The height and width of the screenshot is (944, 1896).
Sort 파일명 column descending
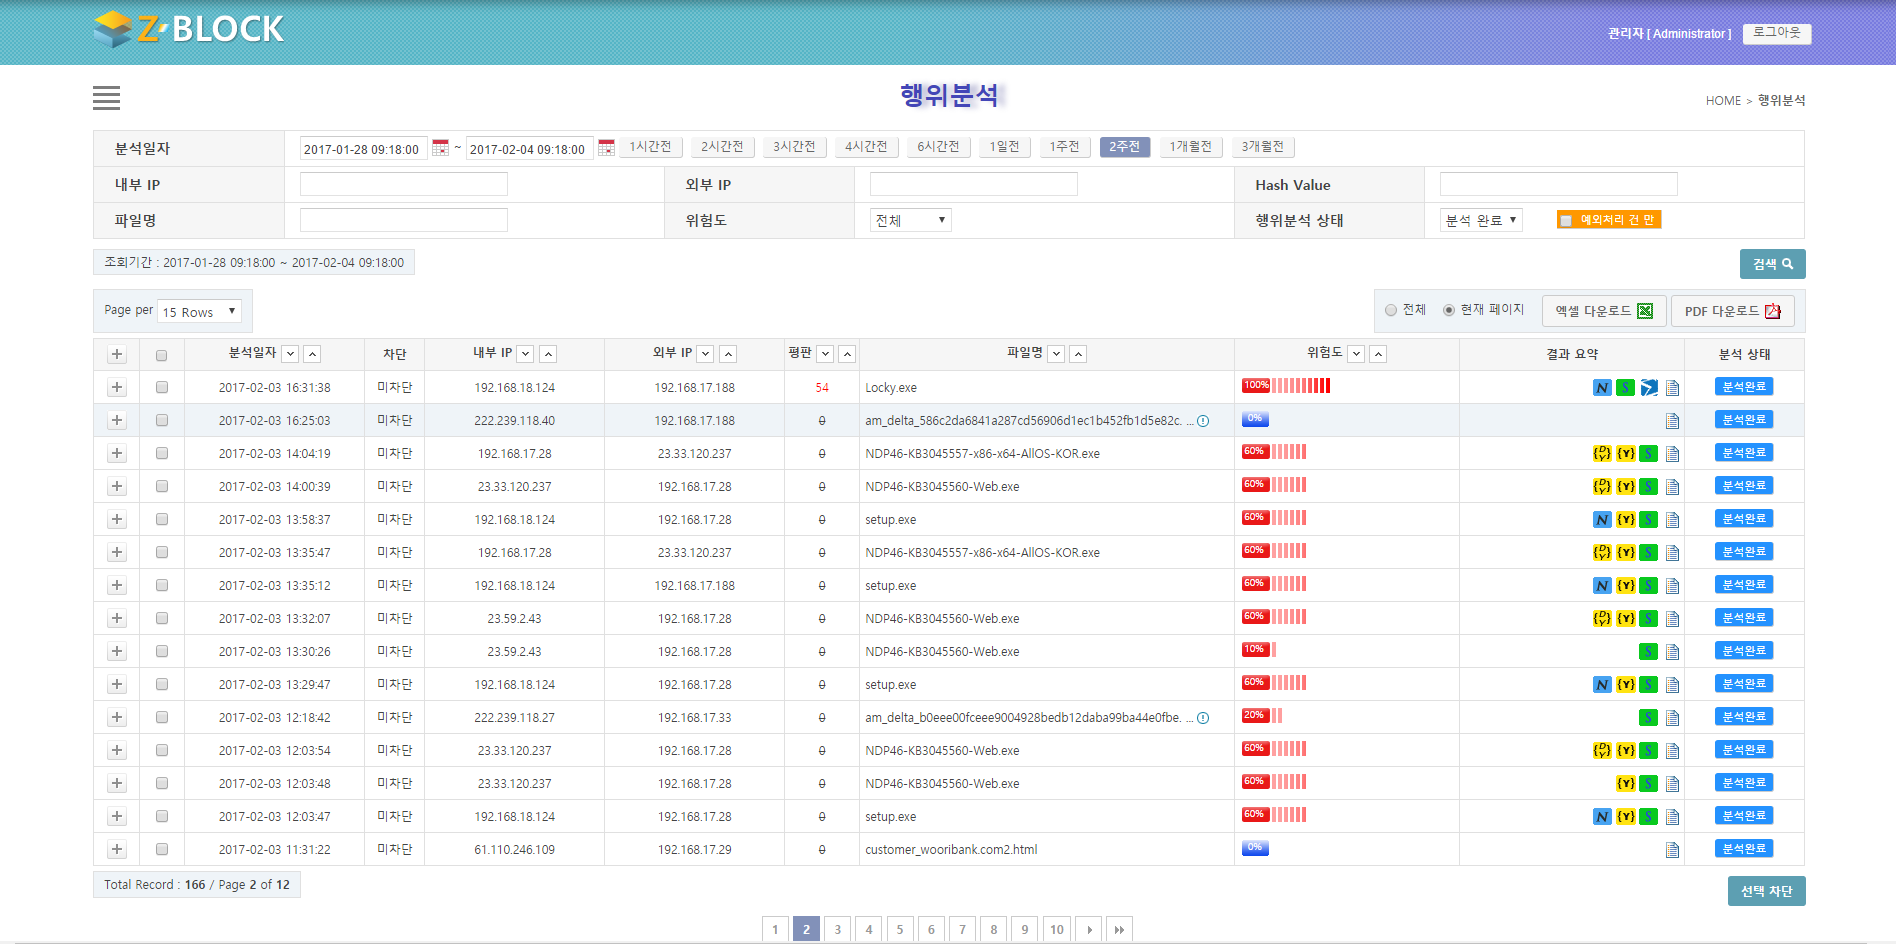pos(1056,354)
